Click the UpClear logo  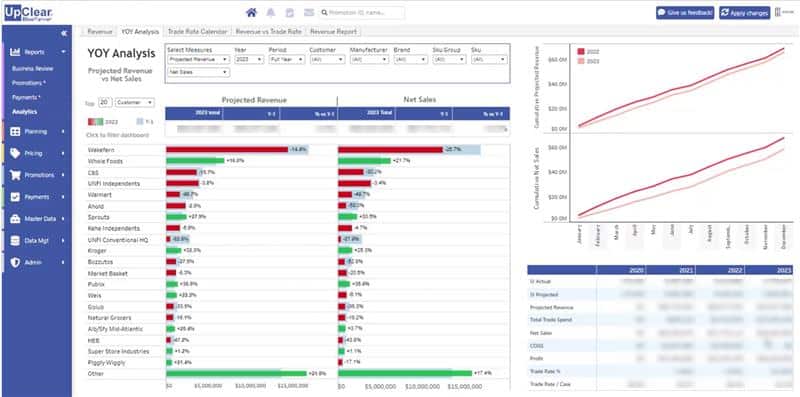[x=28, y=13]
